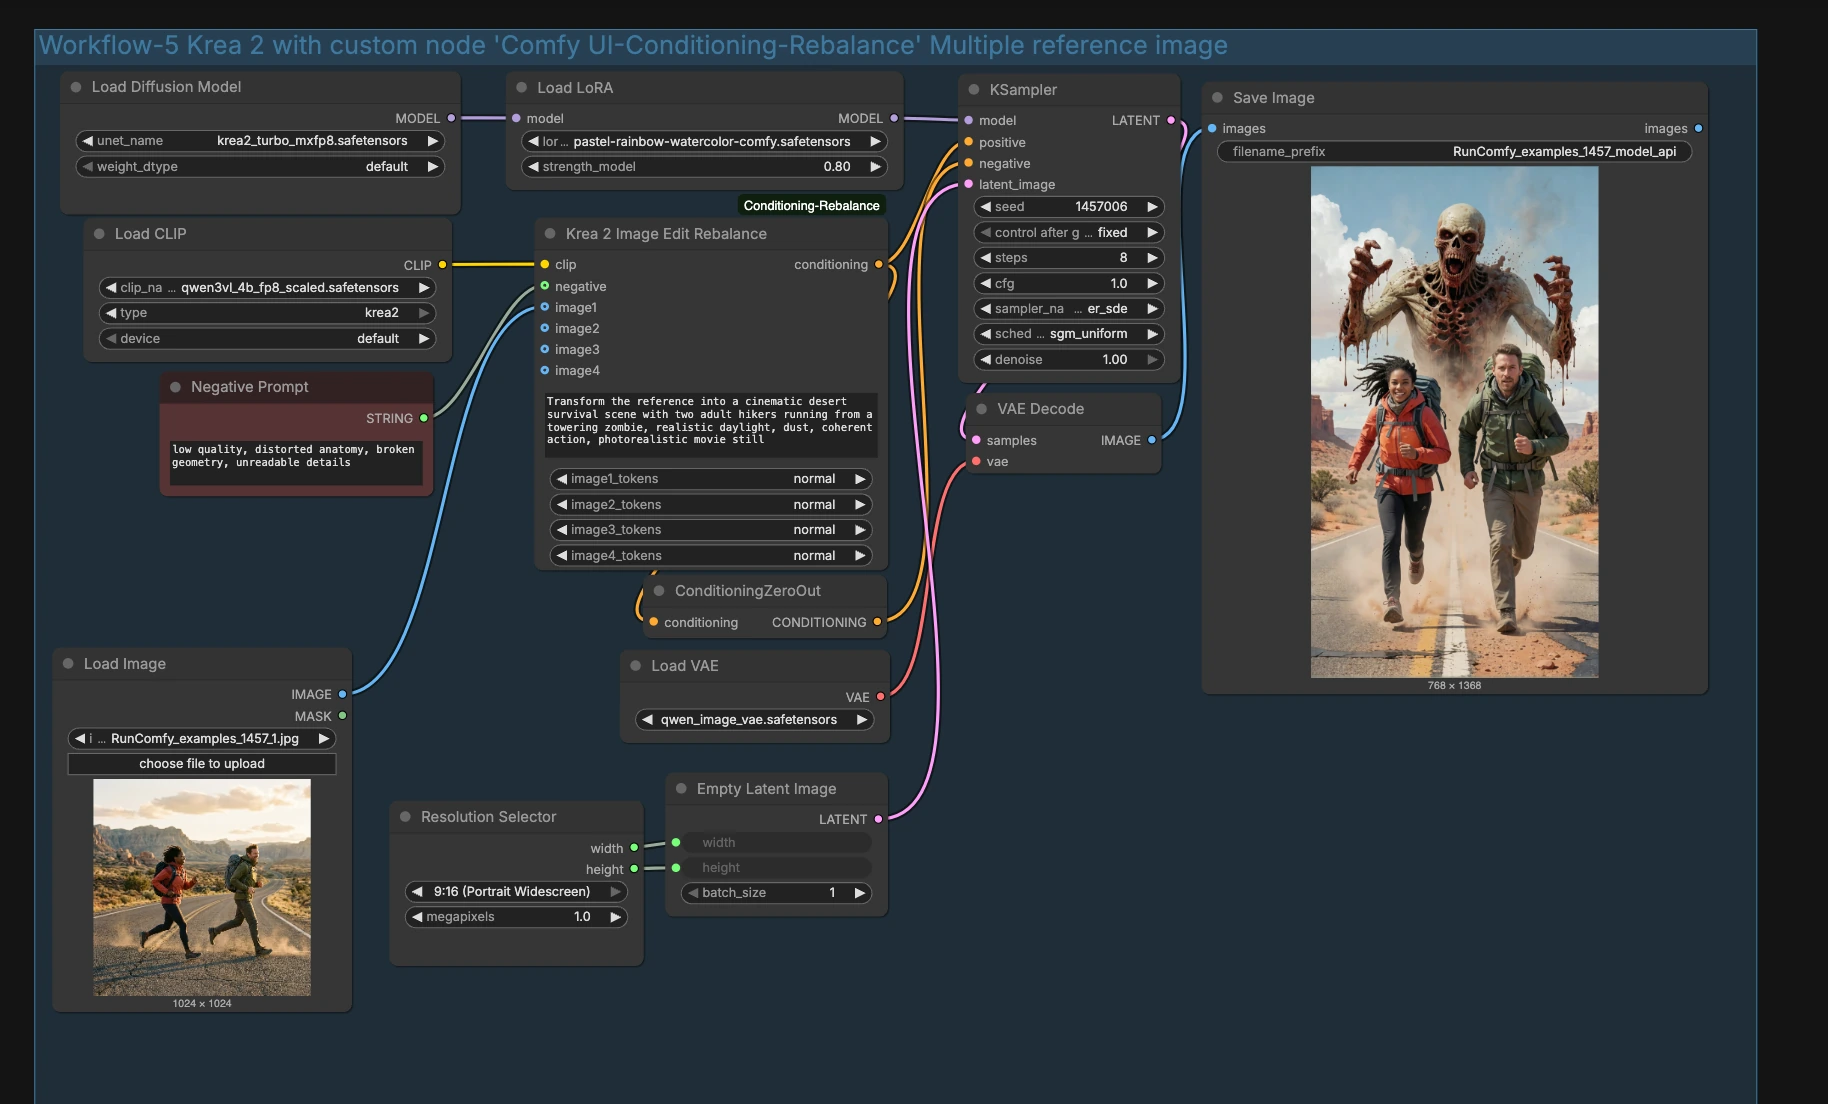
Task: Click the negative prompt text box
Action: [x=296, y=463]
